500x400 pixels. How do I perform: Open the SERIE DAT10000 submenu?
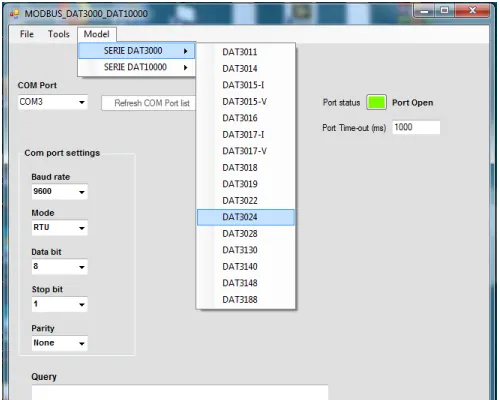(x=136, y=67)
